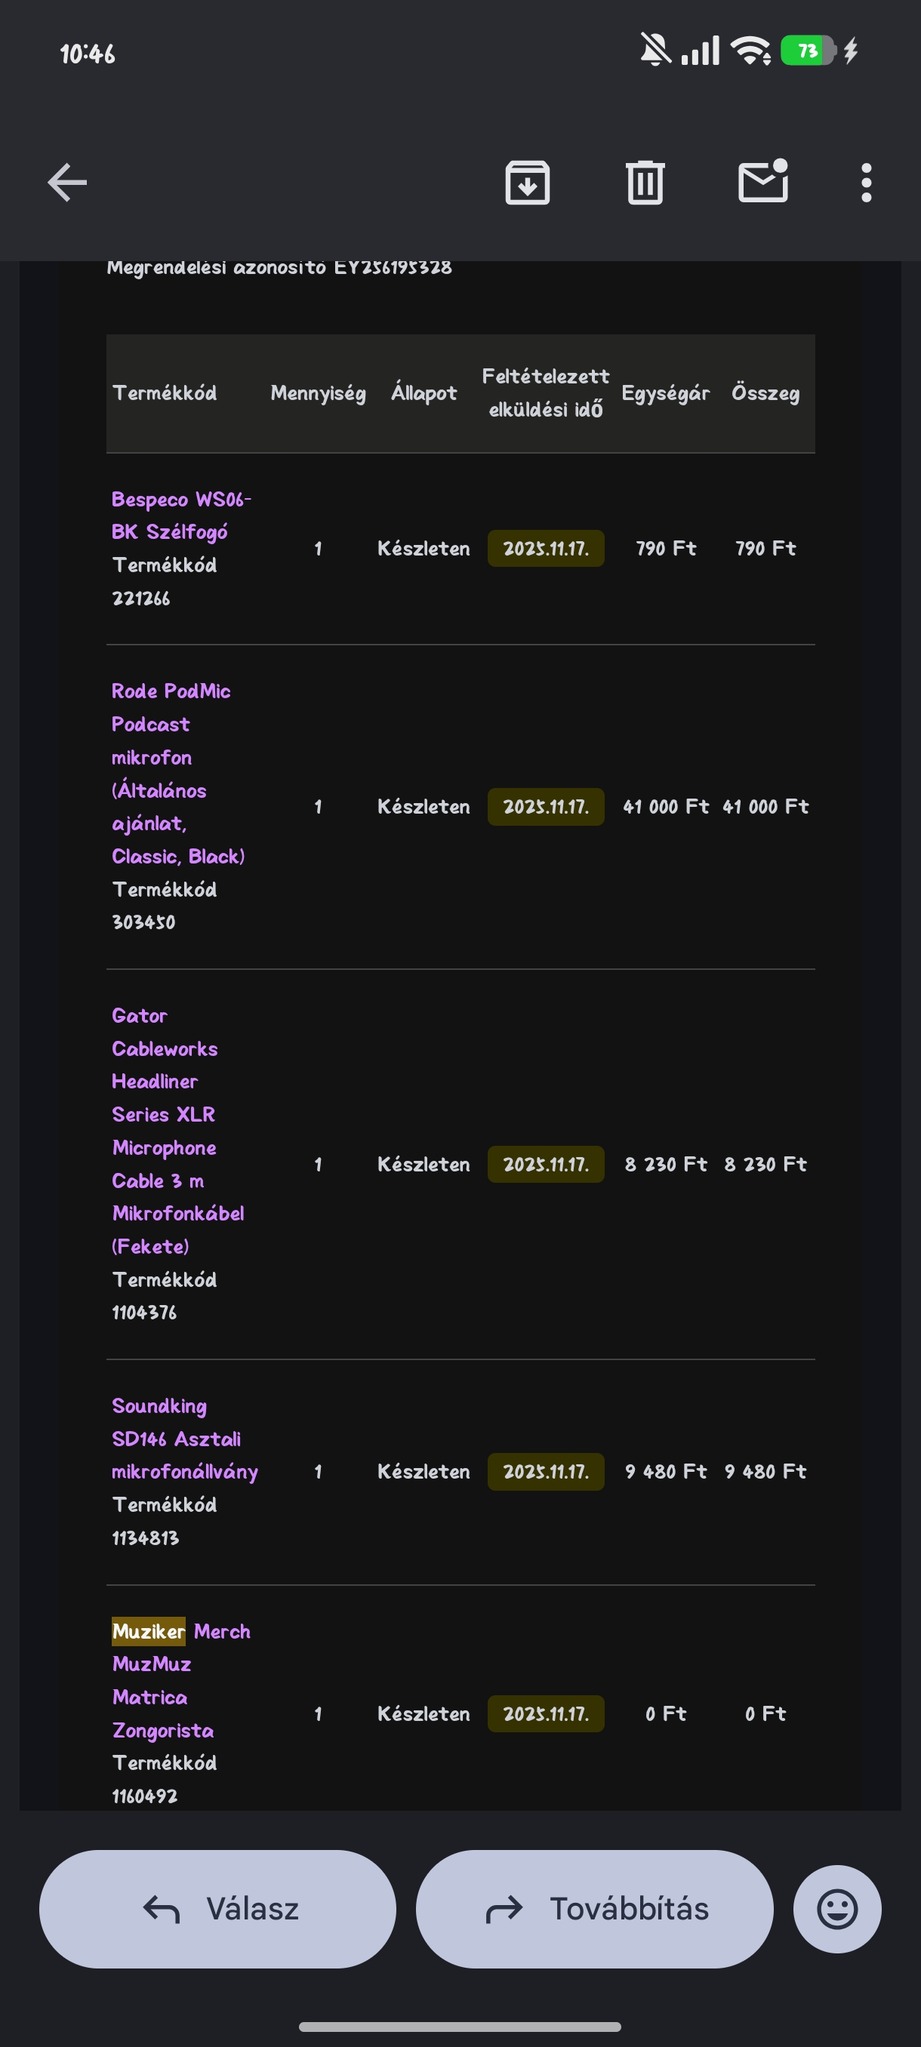Tap the back arrow icon
The image size is (921, 2047).
click(x=68, y=183)
